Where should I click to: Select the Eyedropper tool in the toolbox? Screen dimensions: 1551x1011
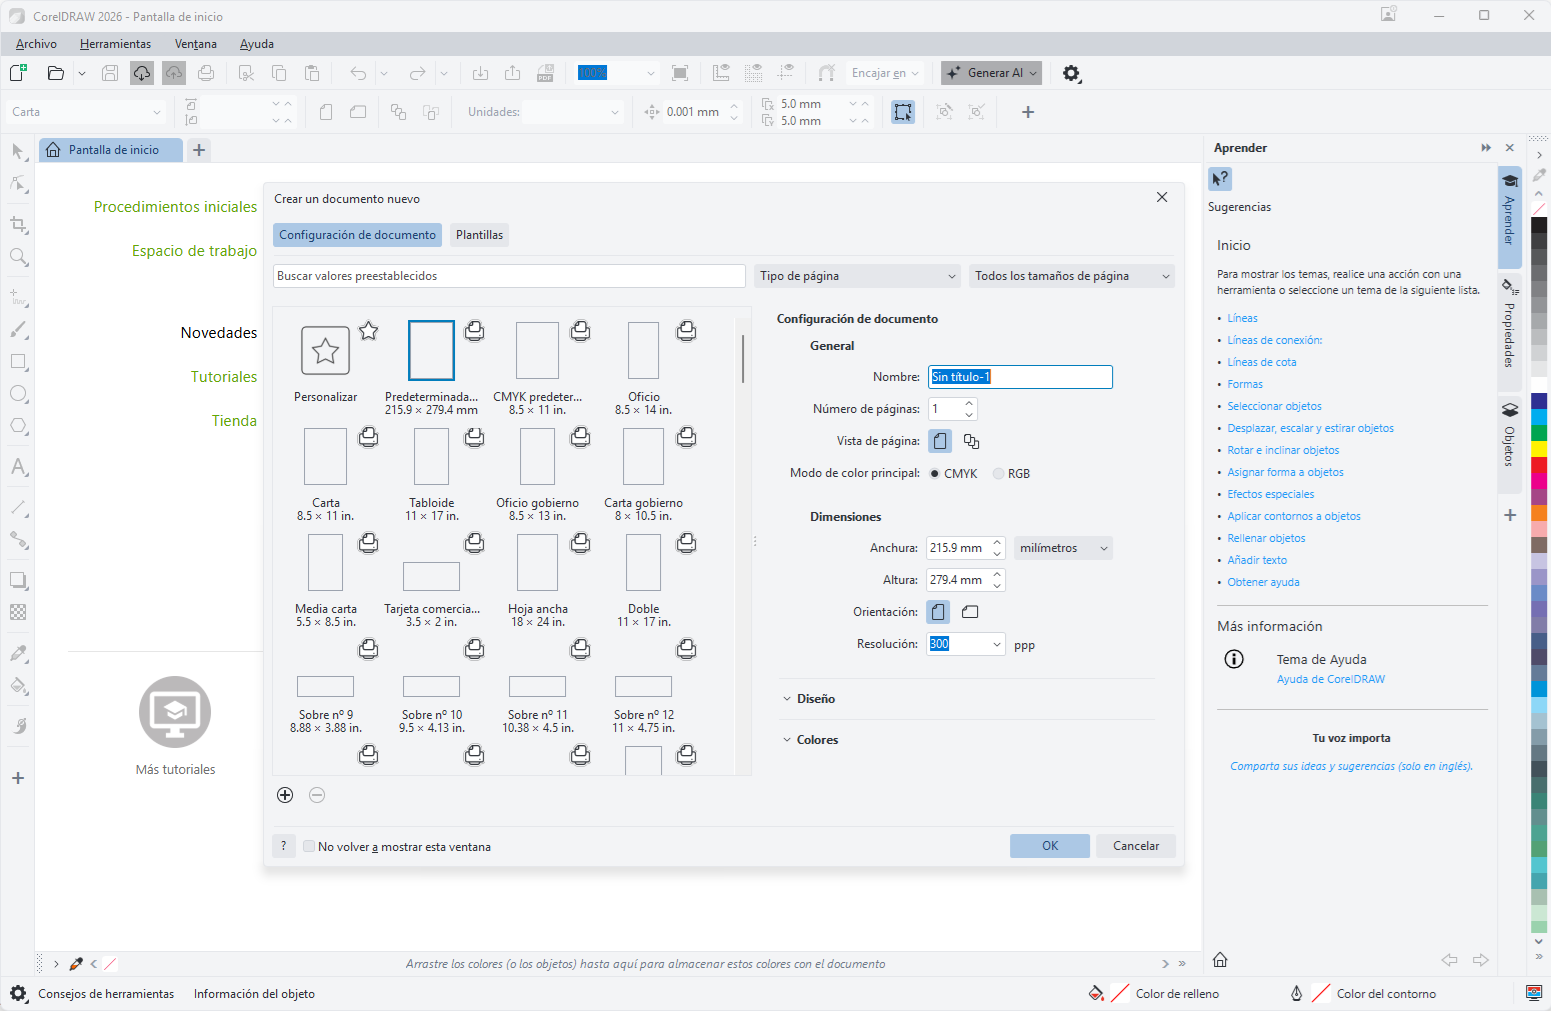(18, 653)
